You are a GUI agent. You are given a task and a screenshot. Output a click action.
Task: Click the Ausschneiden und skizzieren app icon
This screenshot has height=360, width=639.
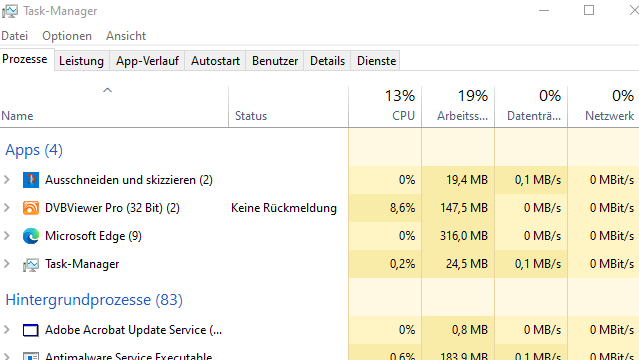(x=31, y=180)
